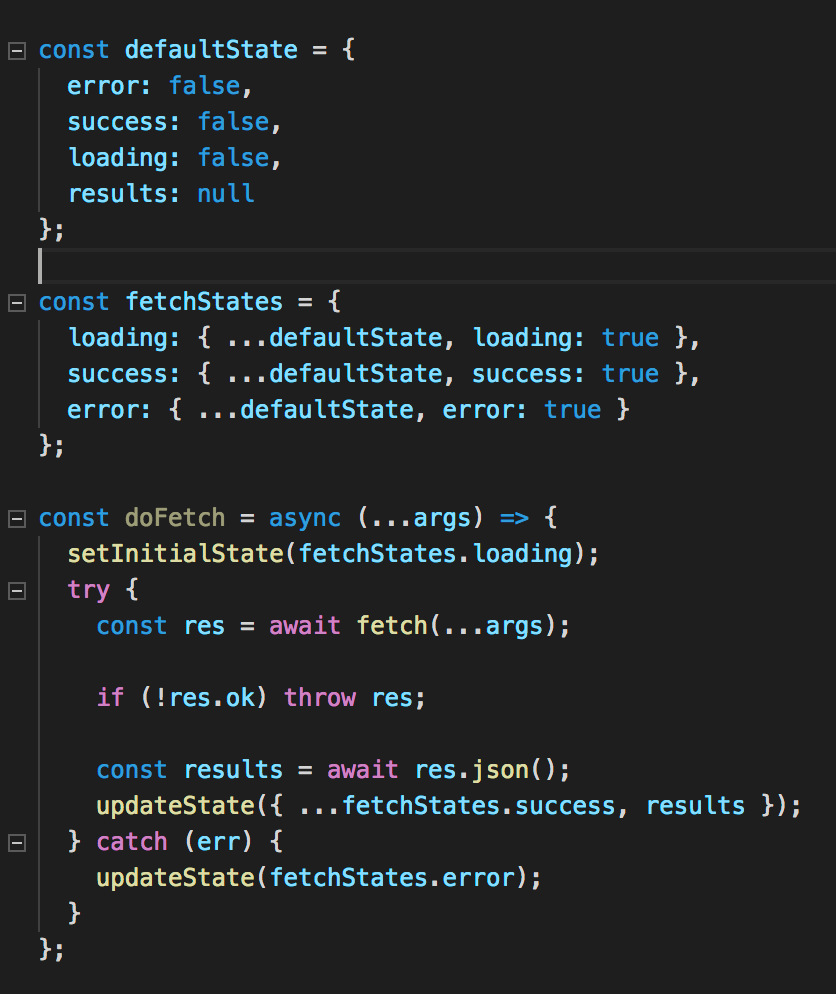Screen dimensions: 836x994
Task: Select the word fetchStates on its declaration
Action: click(x=203, y=301)
